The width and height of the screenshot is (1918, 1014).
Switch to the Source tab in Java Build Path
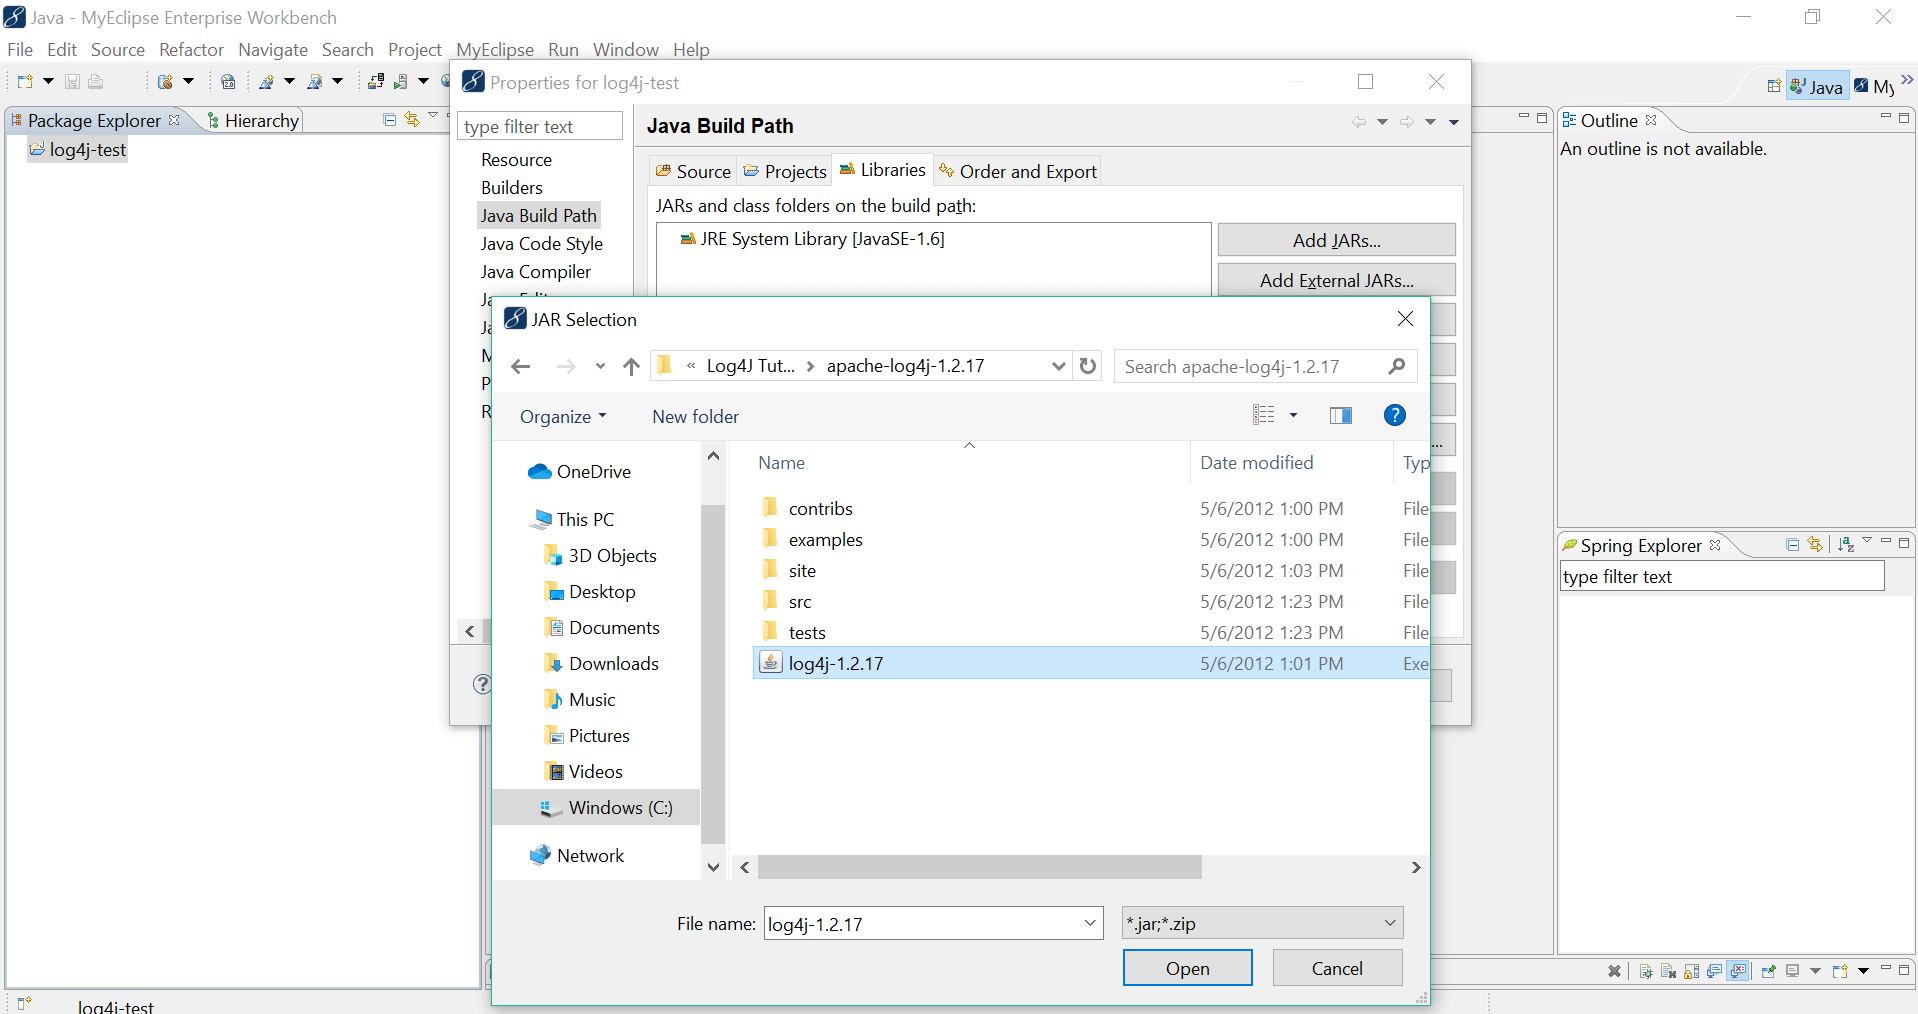click(693, 171)
